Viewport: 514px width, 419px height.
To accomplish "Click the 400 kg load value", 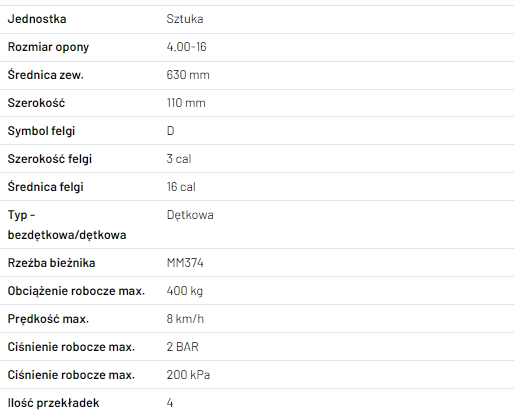I will click(x=185, y=291).
